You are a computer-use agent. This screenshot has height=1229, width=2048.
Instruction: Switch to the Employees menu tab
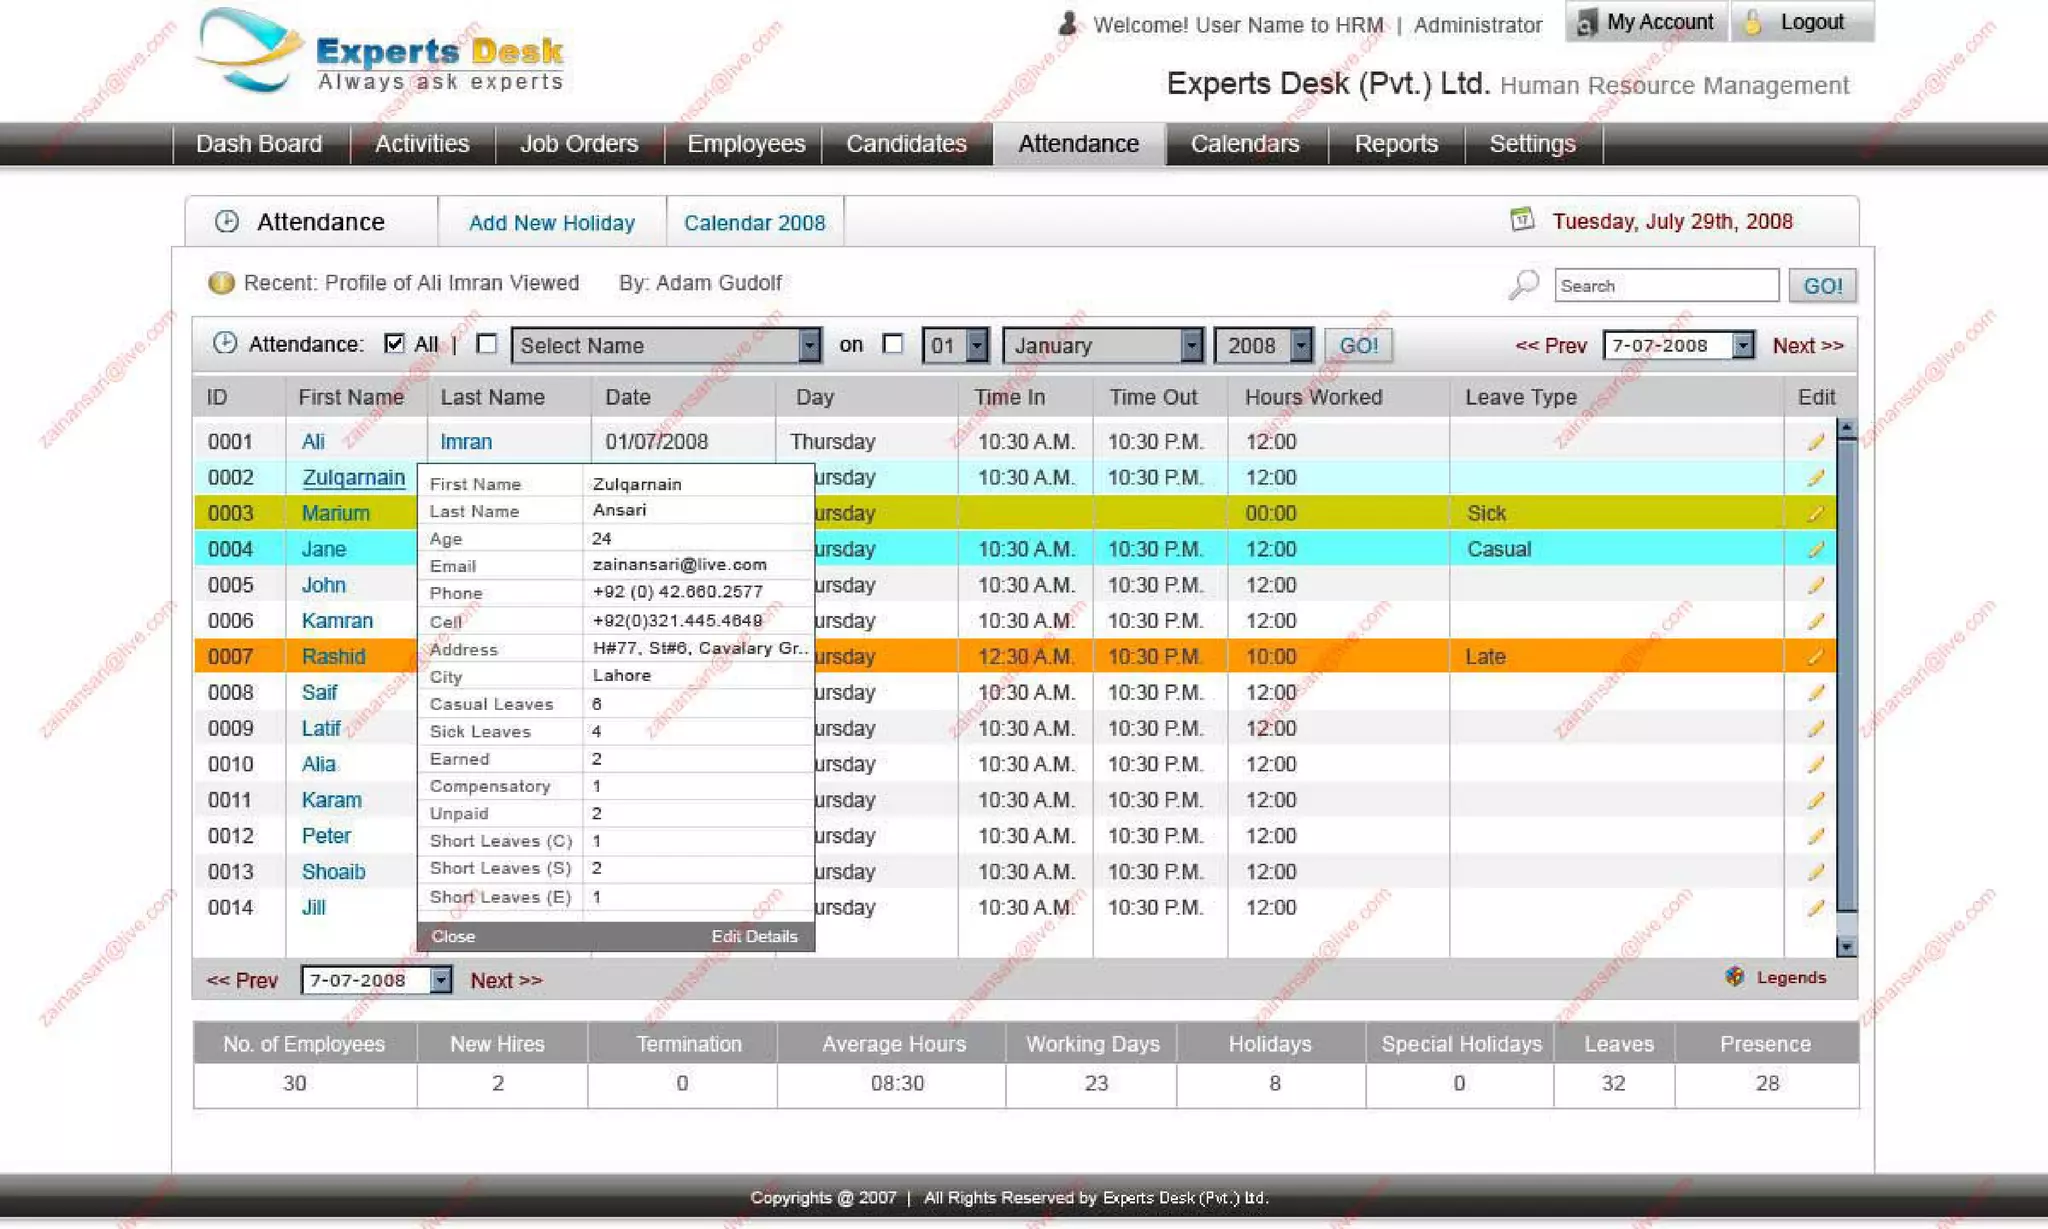[x=745, y=144]
